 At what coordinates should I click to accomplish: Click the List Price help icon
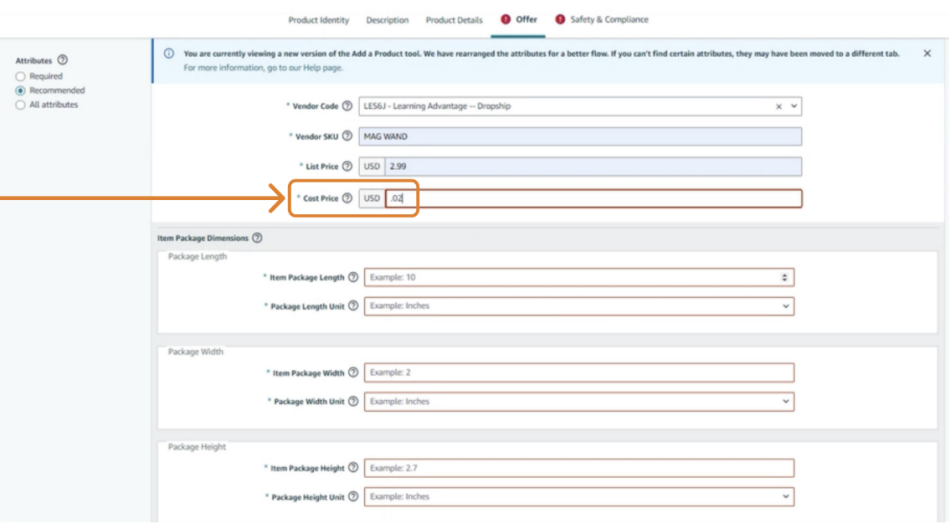[x=347, y=167]
